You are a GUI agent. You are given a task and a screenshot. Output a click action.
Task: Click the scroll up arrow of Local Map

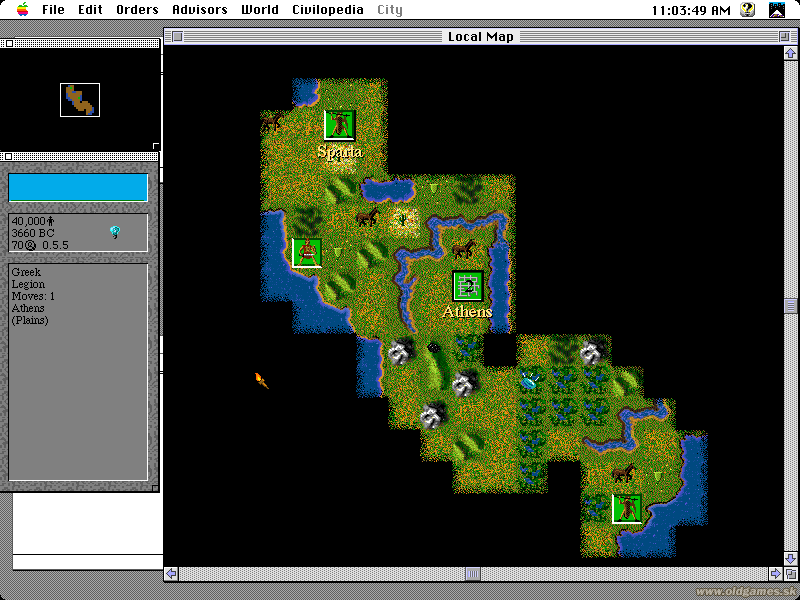790,53
